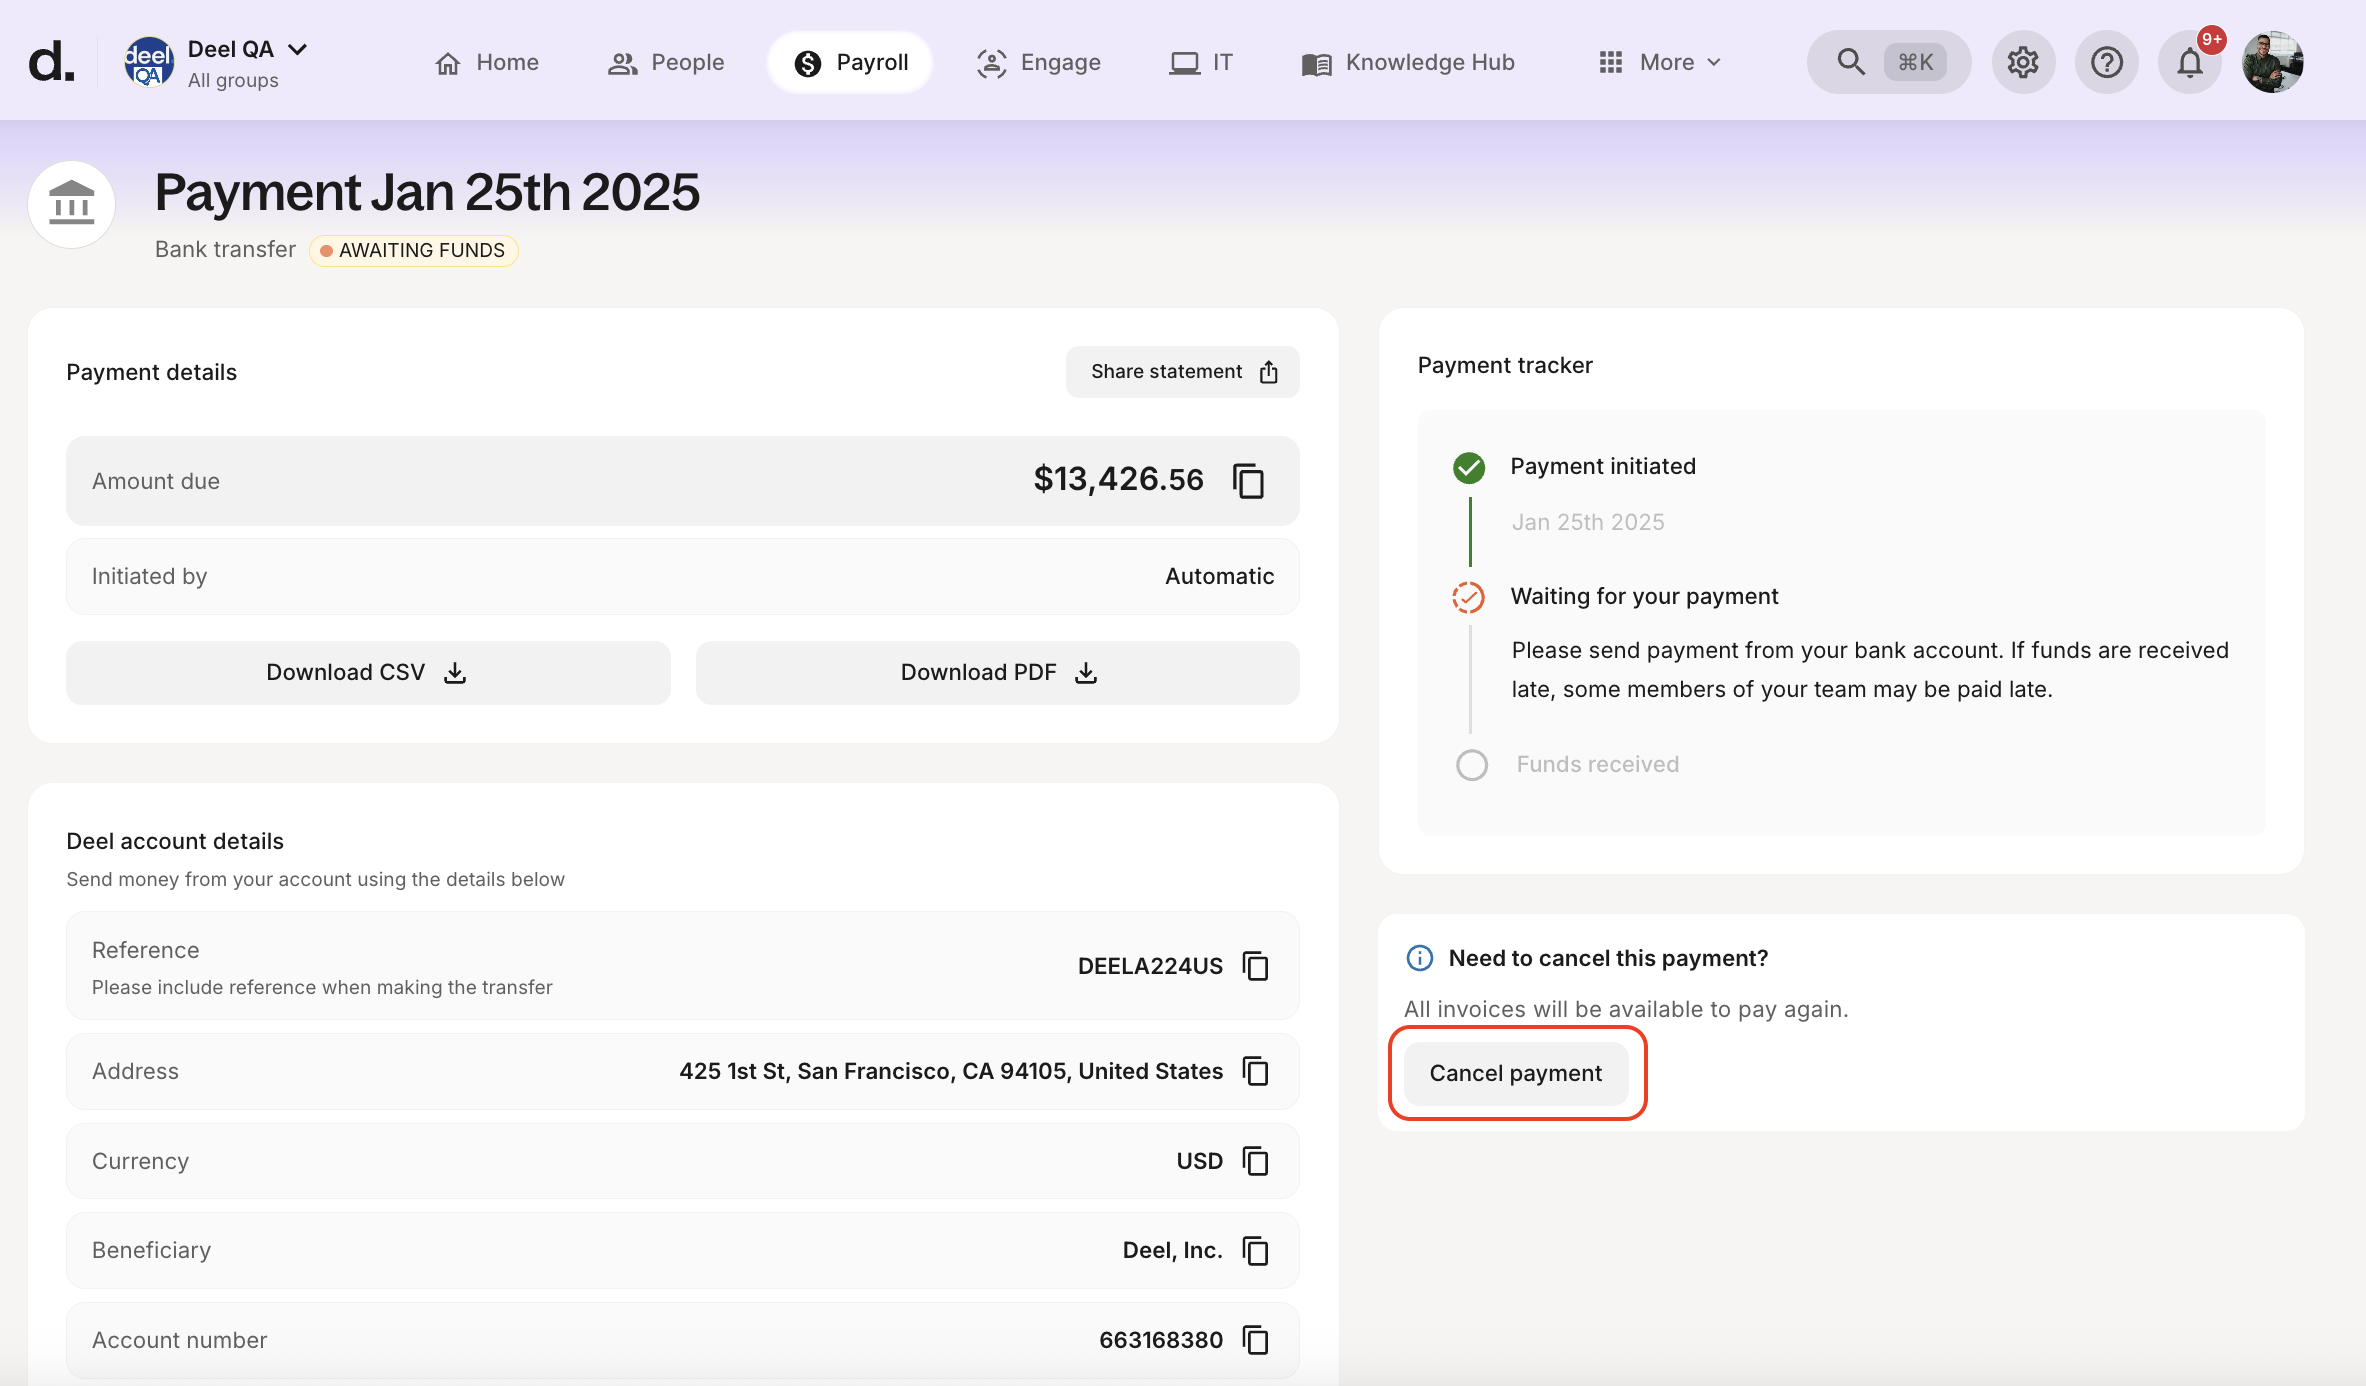The image size is (2366, 1386).
Task: Copy the amount due value
Action: (1248, 481)
